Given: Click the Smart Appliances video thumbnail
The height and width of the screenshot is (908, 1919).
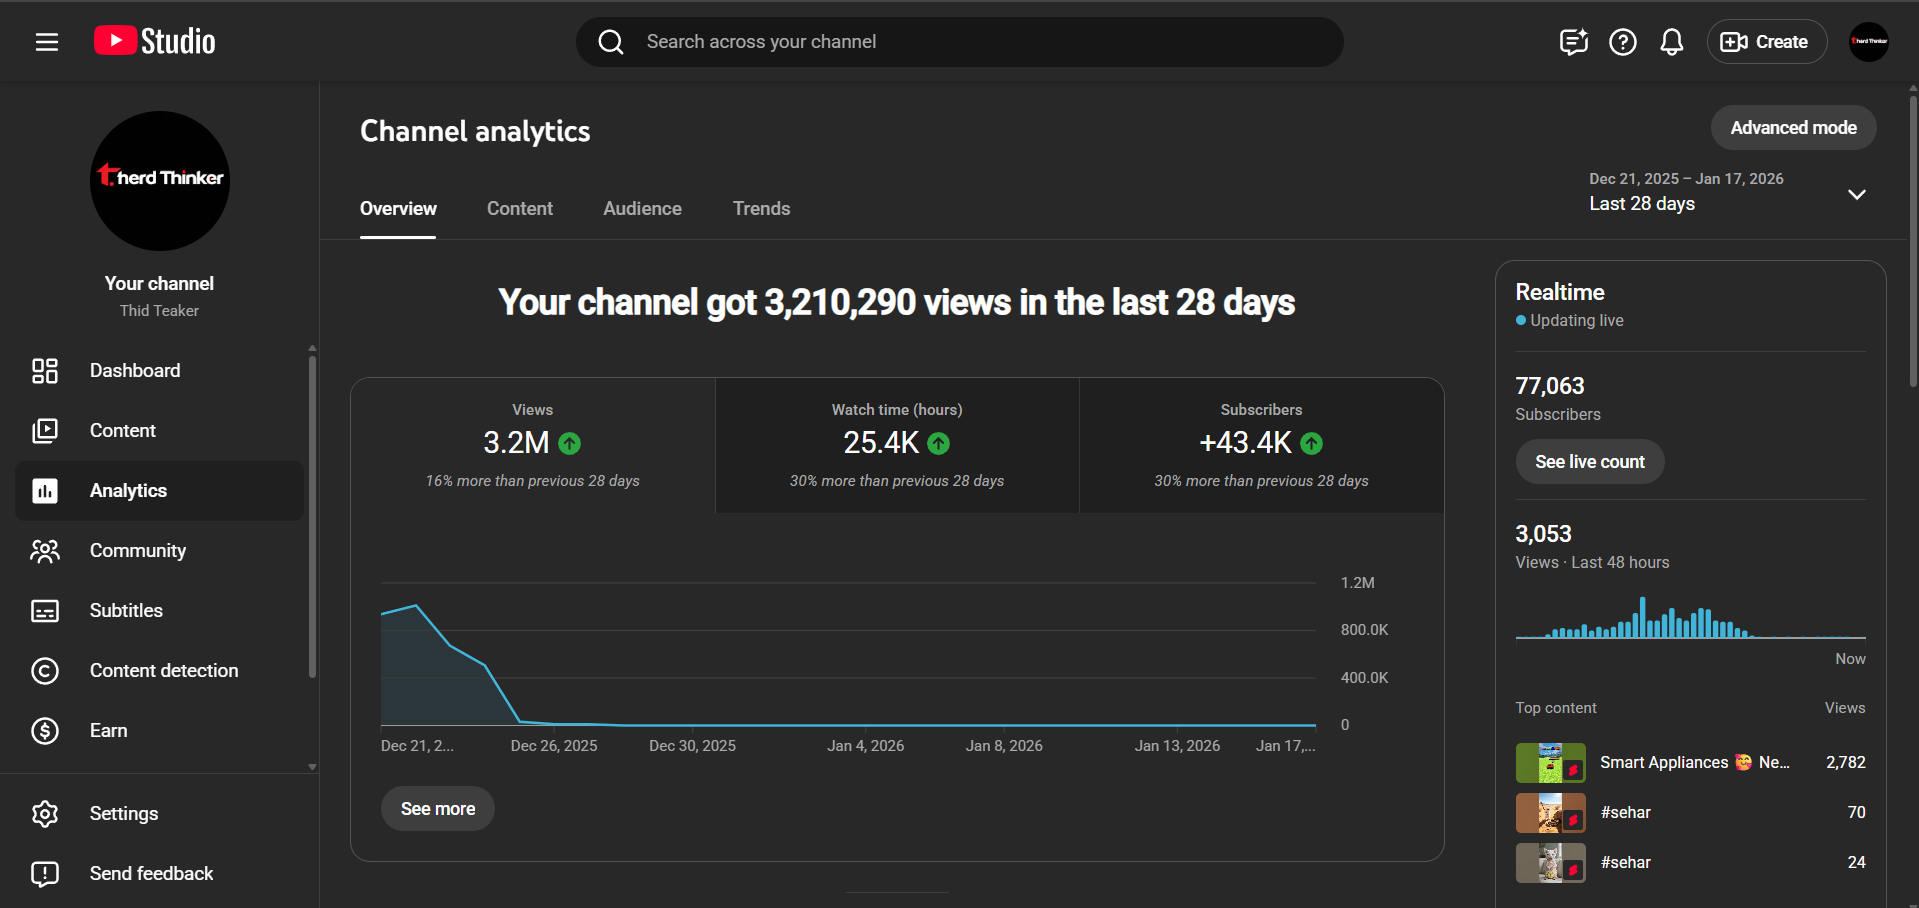Looking at the screenshot, I should 1550,763.
